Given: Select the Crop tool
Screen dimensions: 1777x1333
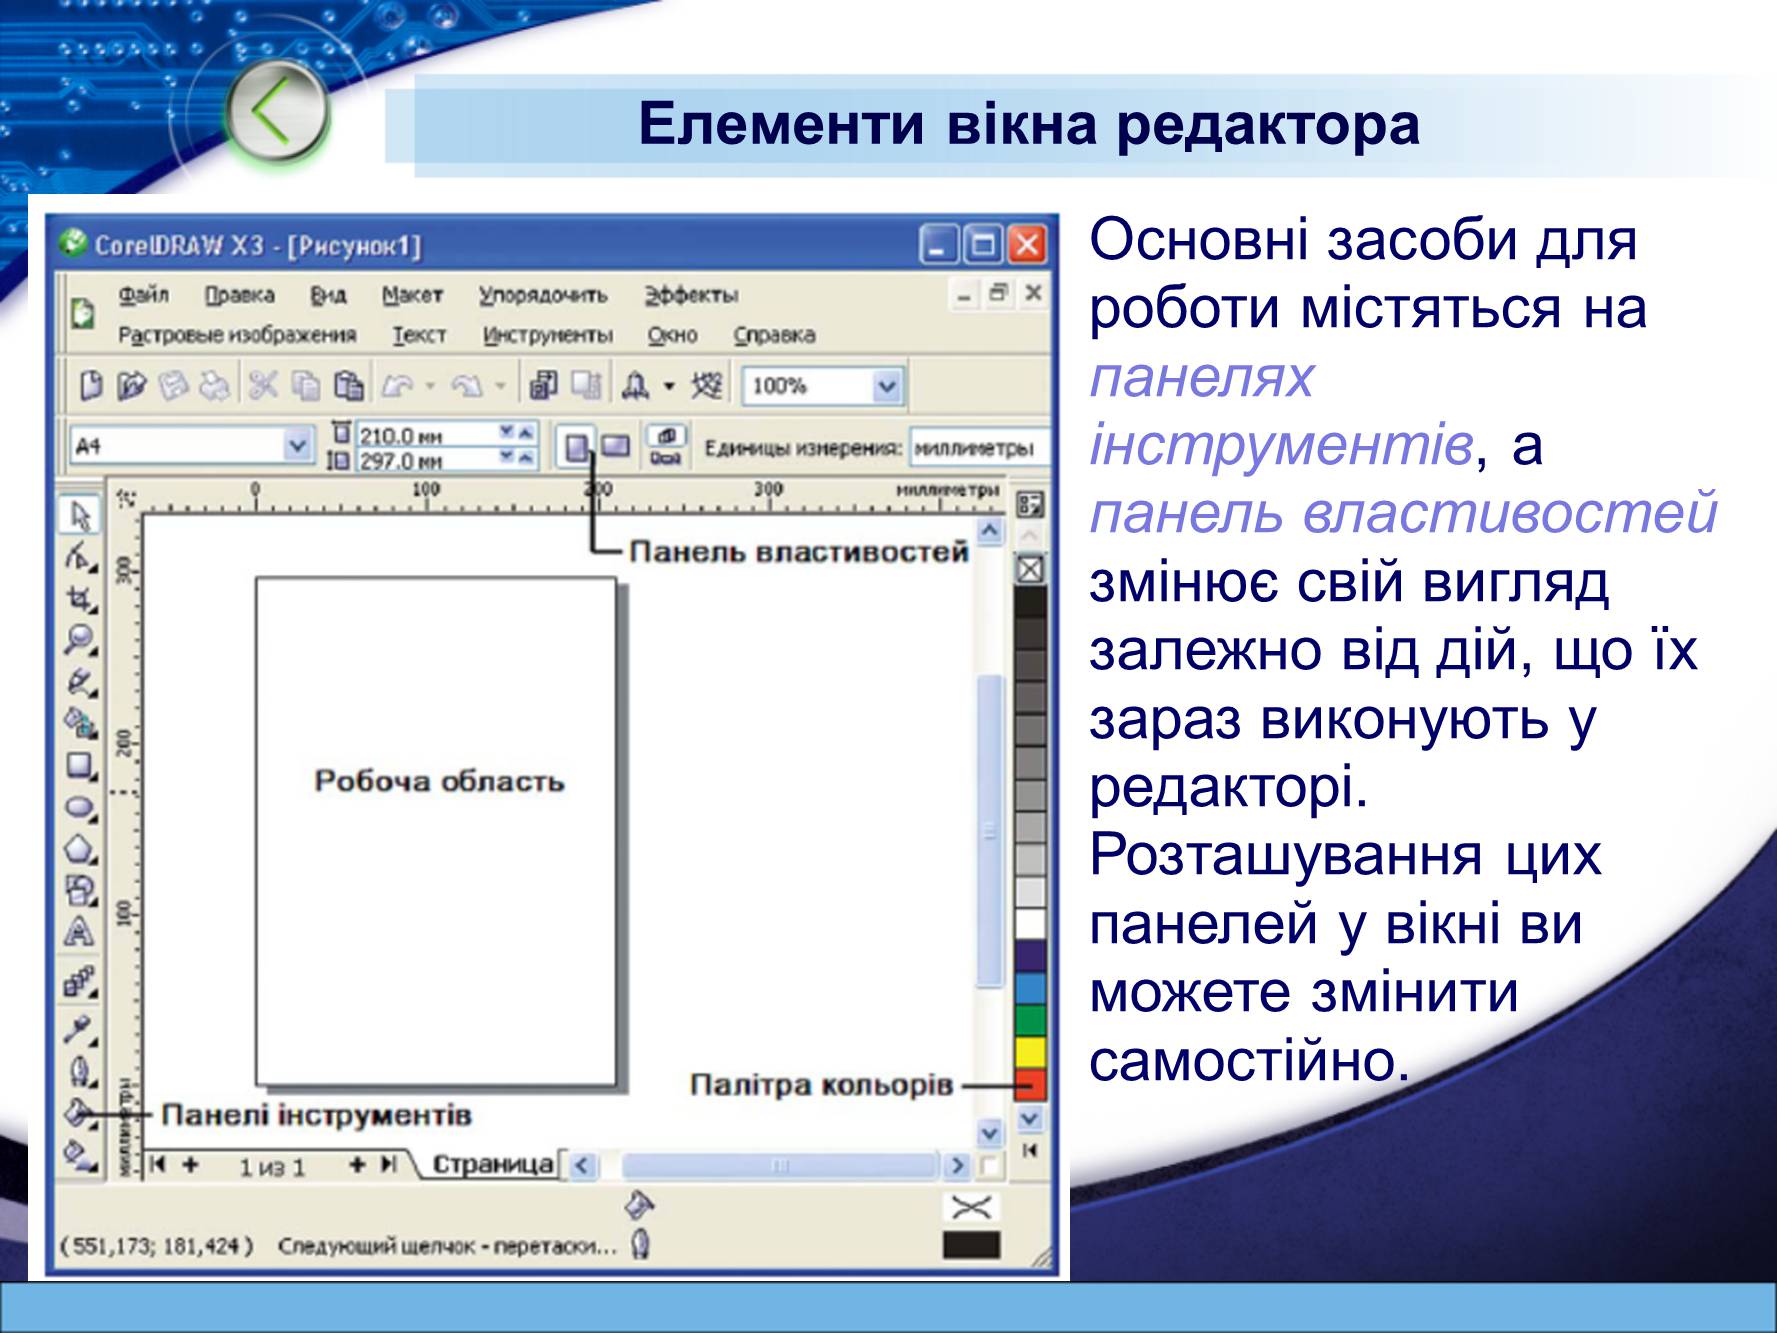Looking at the screenshot, I should coord(80,598).
